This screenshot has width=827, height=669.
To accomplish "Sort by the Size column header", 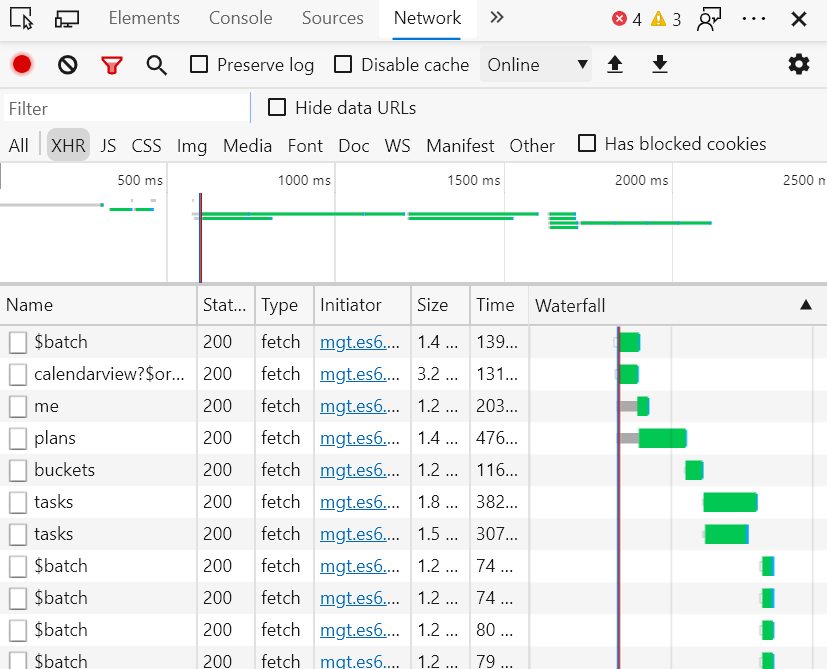I will click(440, 305).
